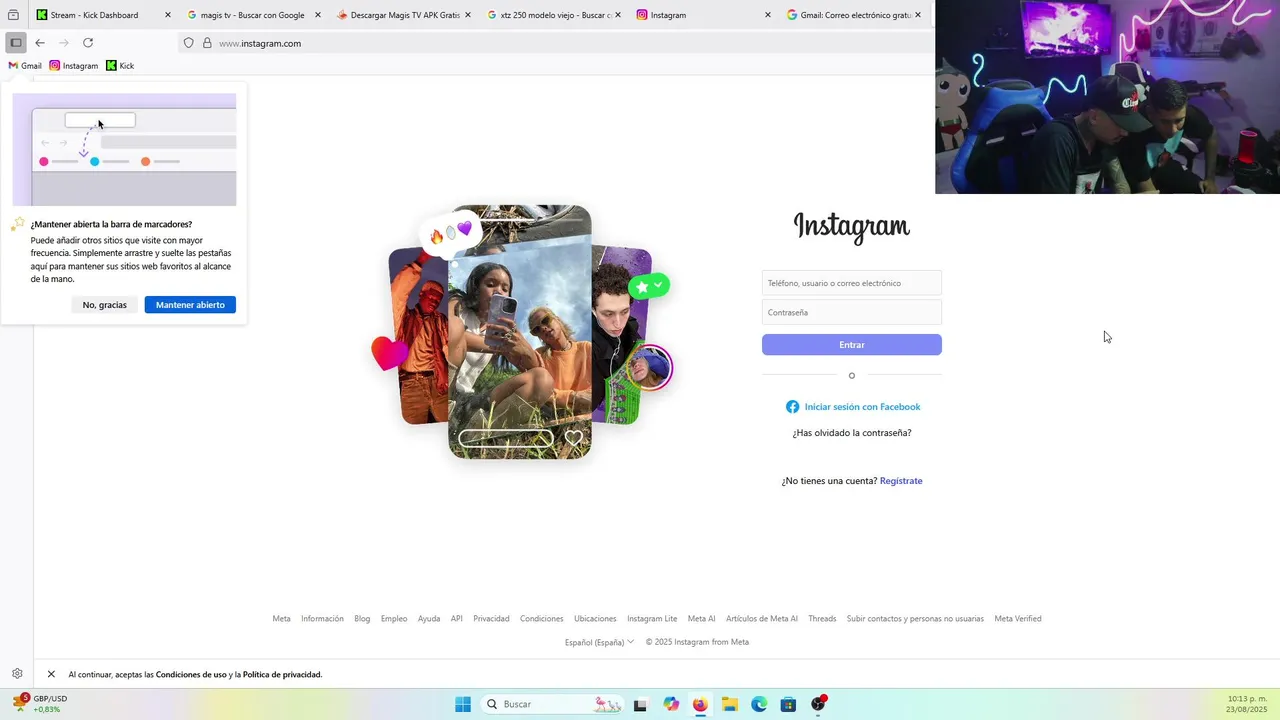This screenshot has width=1280, height=720.
Task: Close the xtz 250 modelo viejo tab
Action: [x=617, y=15]
